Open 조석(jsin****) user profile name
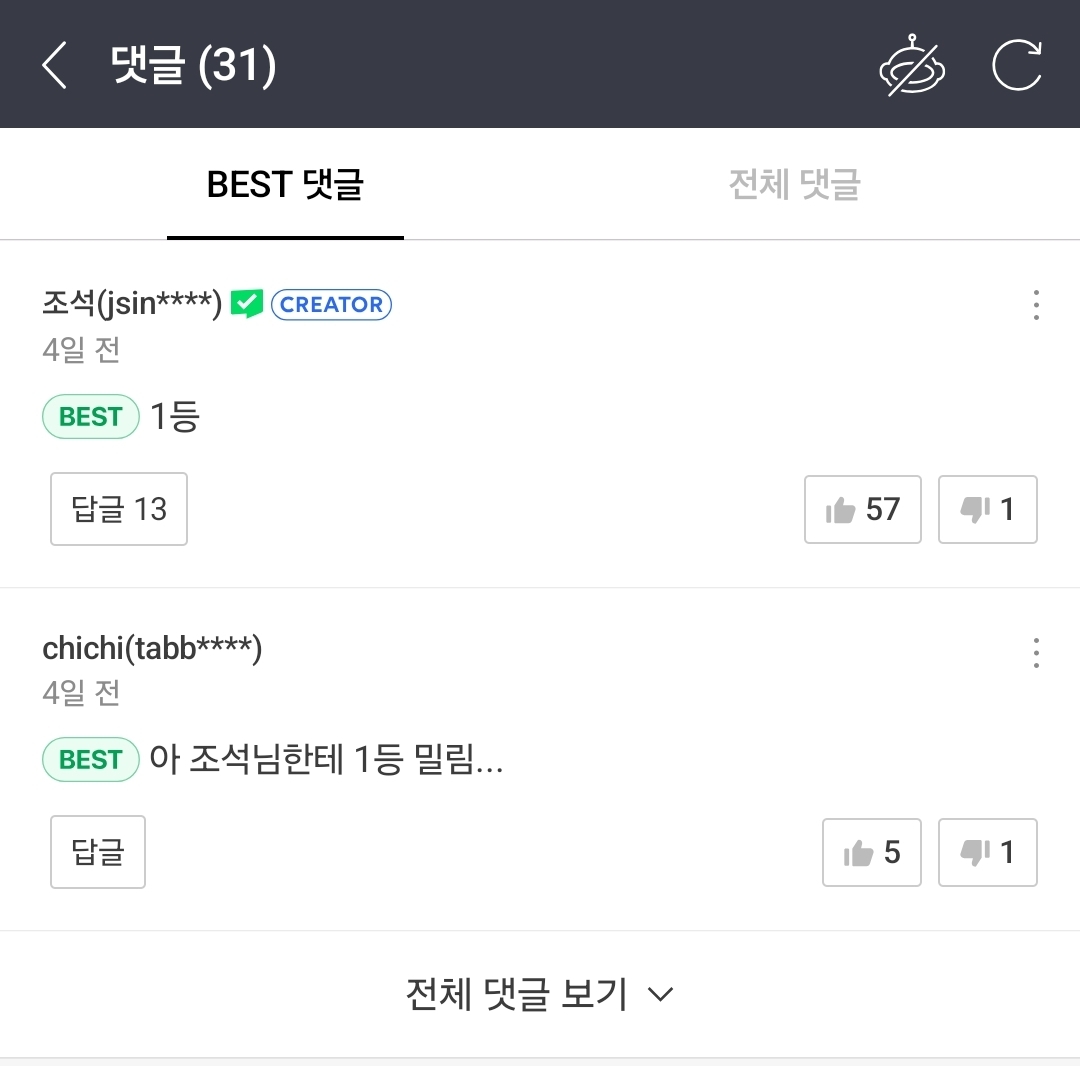The width and height of the screenshot is (1080, 1066). click(132, 303)
